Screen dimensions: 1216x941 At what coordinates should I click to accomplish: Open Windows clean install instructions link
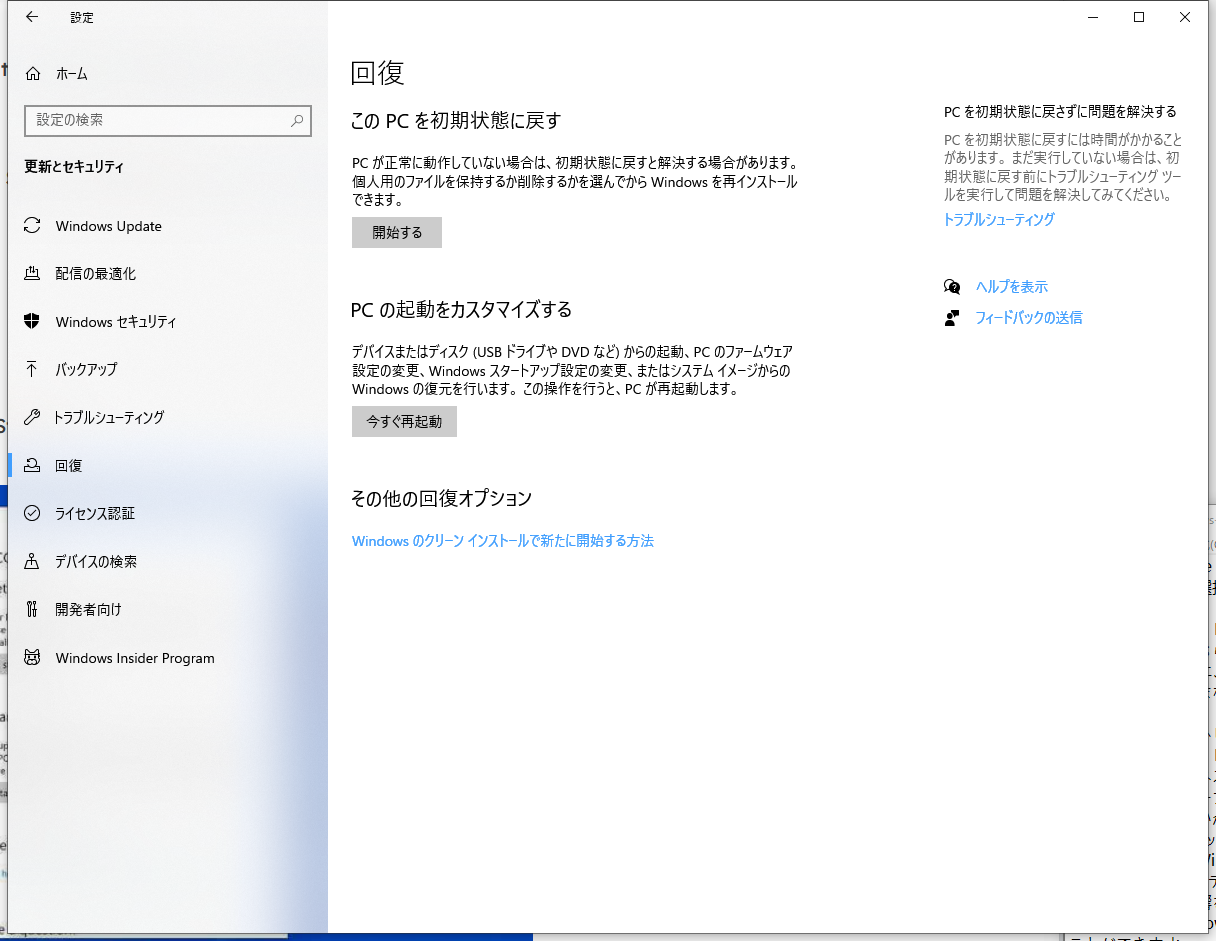(x=503, y=540)
